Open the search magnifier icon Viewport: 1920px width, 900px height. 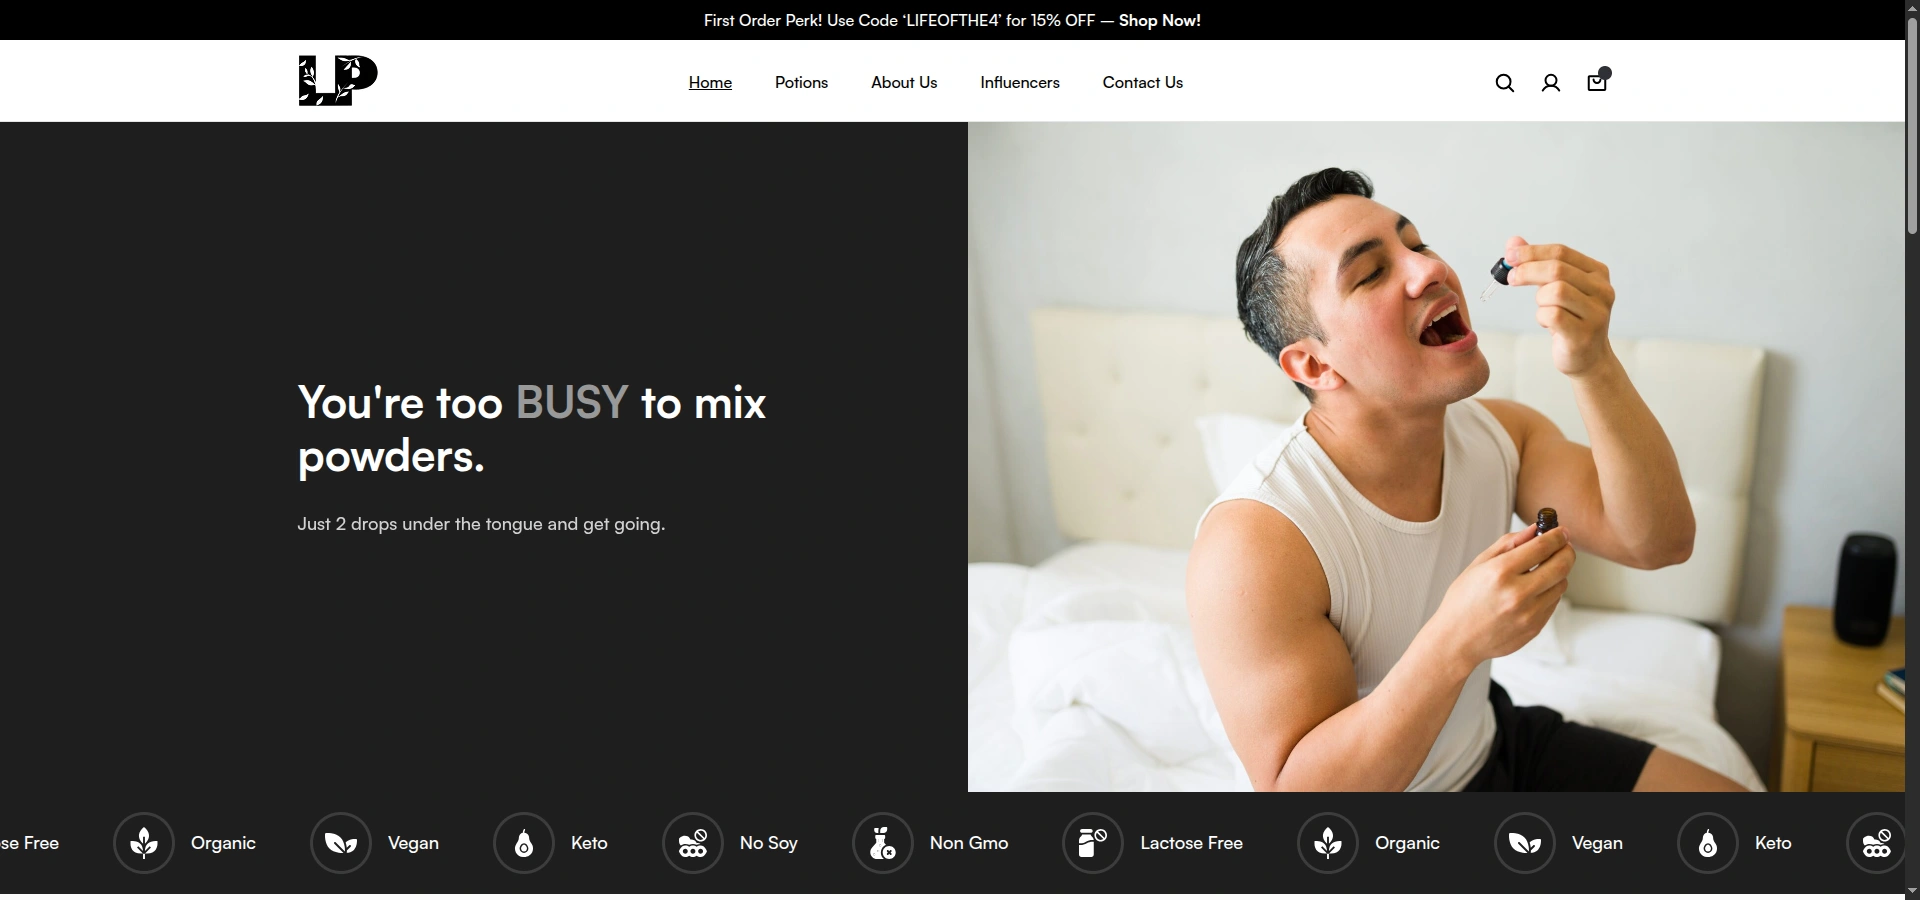tap(1504, 83)
